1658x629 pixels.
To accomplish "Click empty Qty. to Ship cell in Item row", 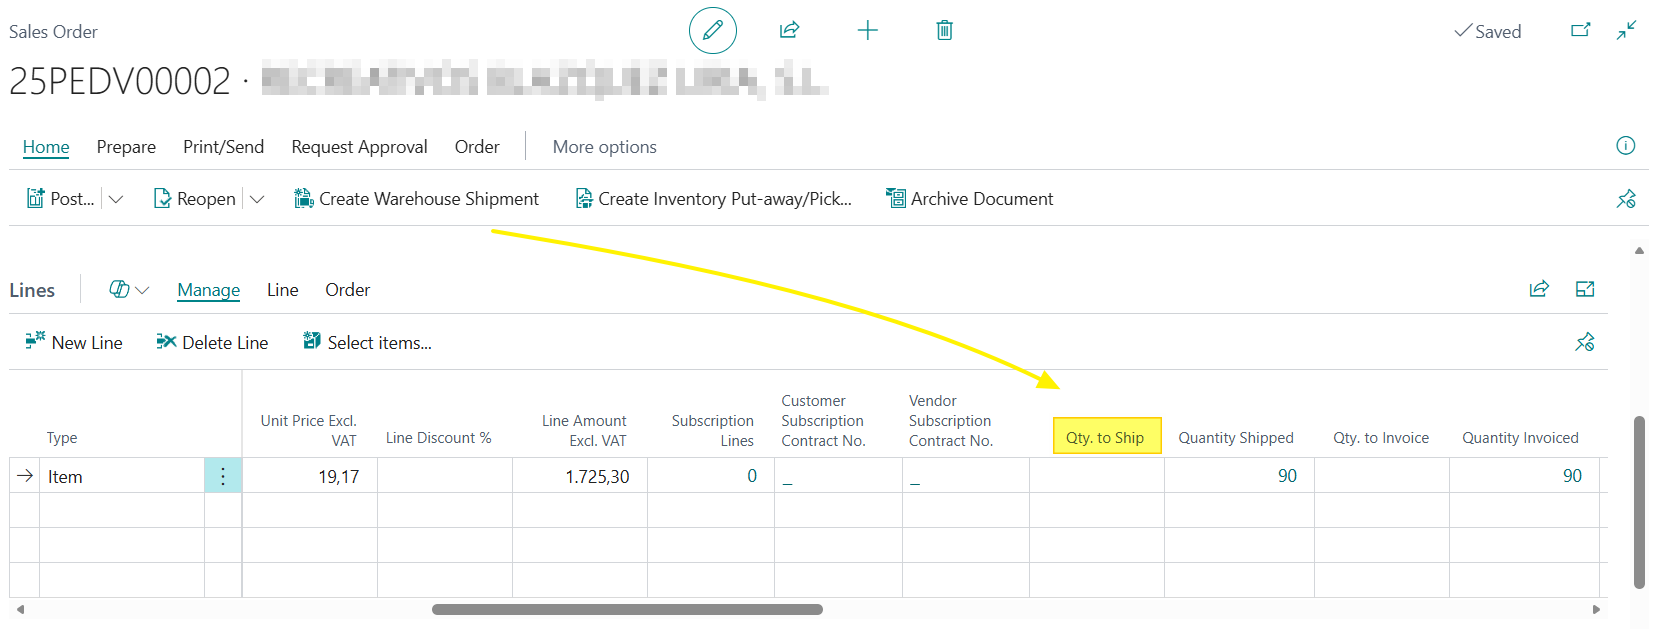I will 1097,476.
